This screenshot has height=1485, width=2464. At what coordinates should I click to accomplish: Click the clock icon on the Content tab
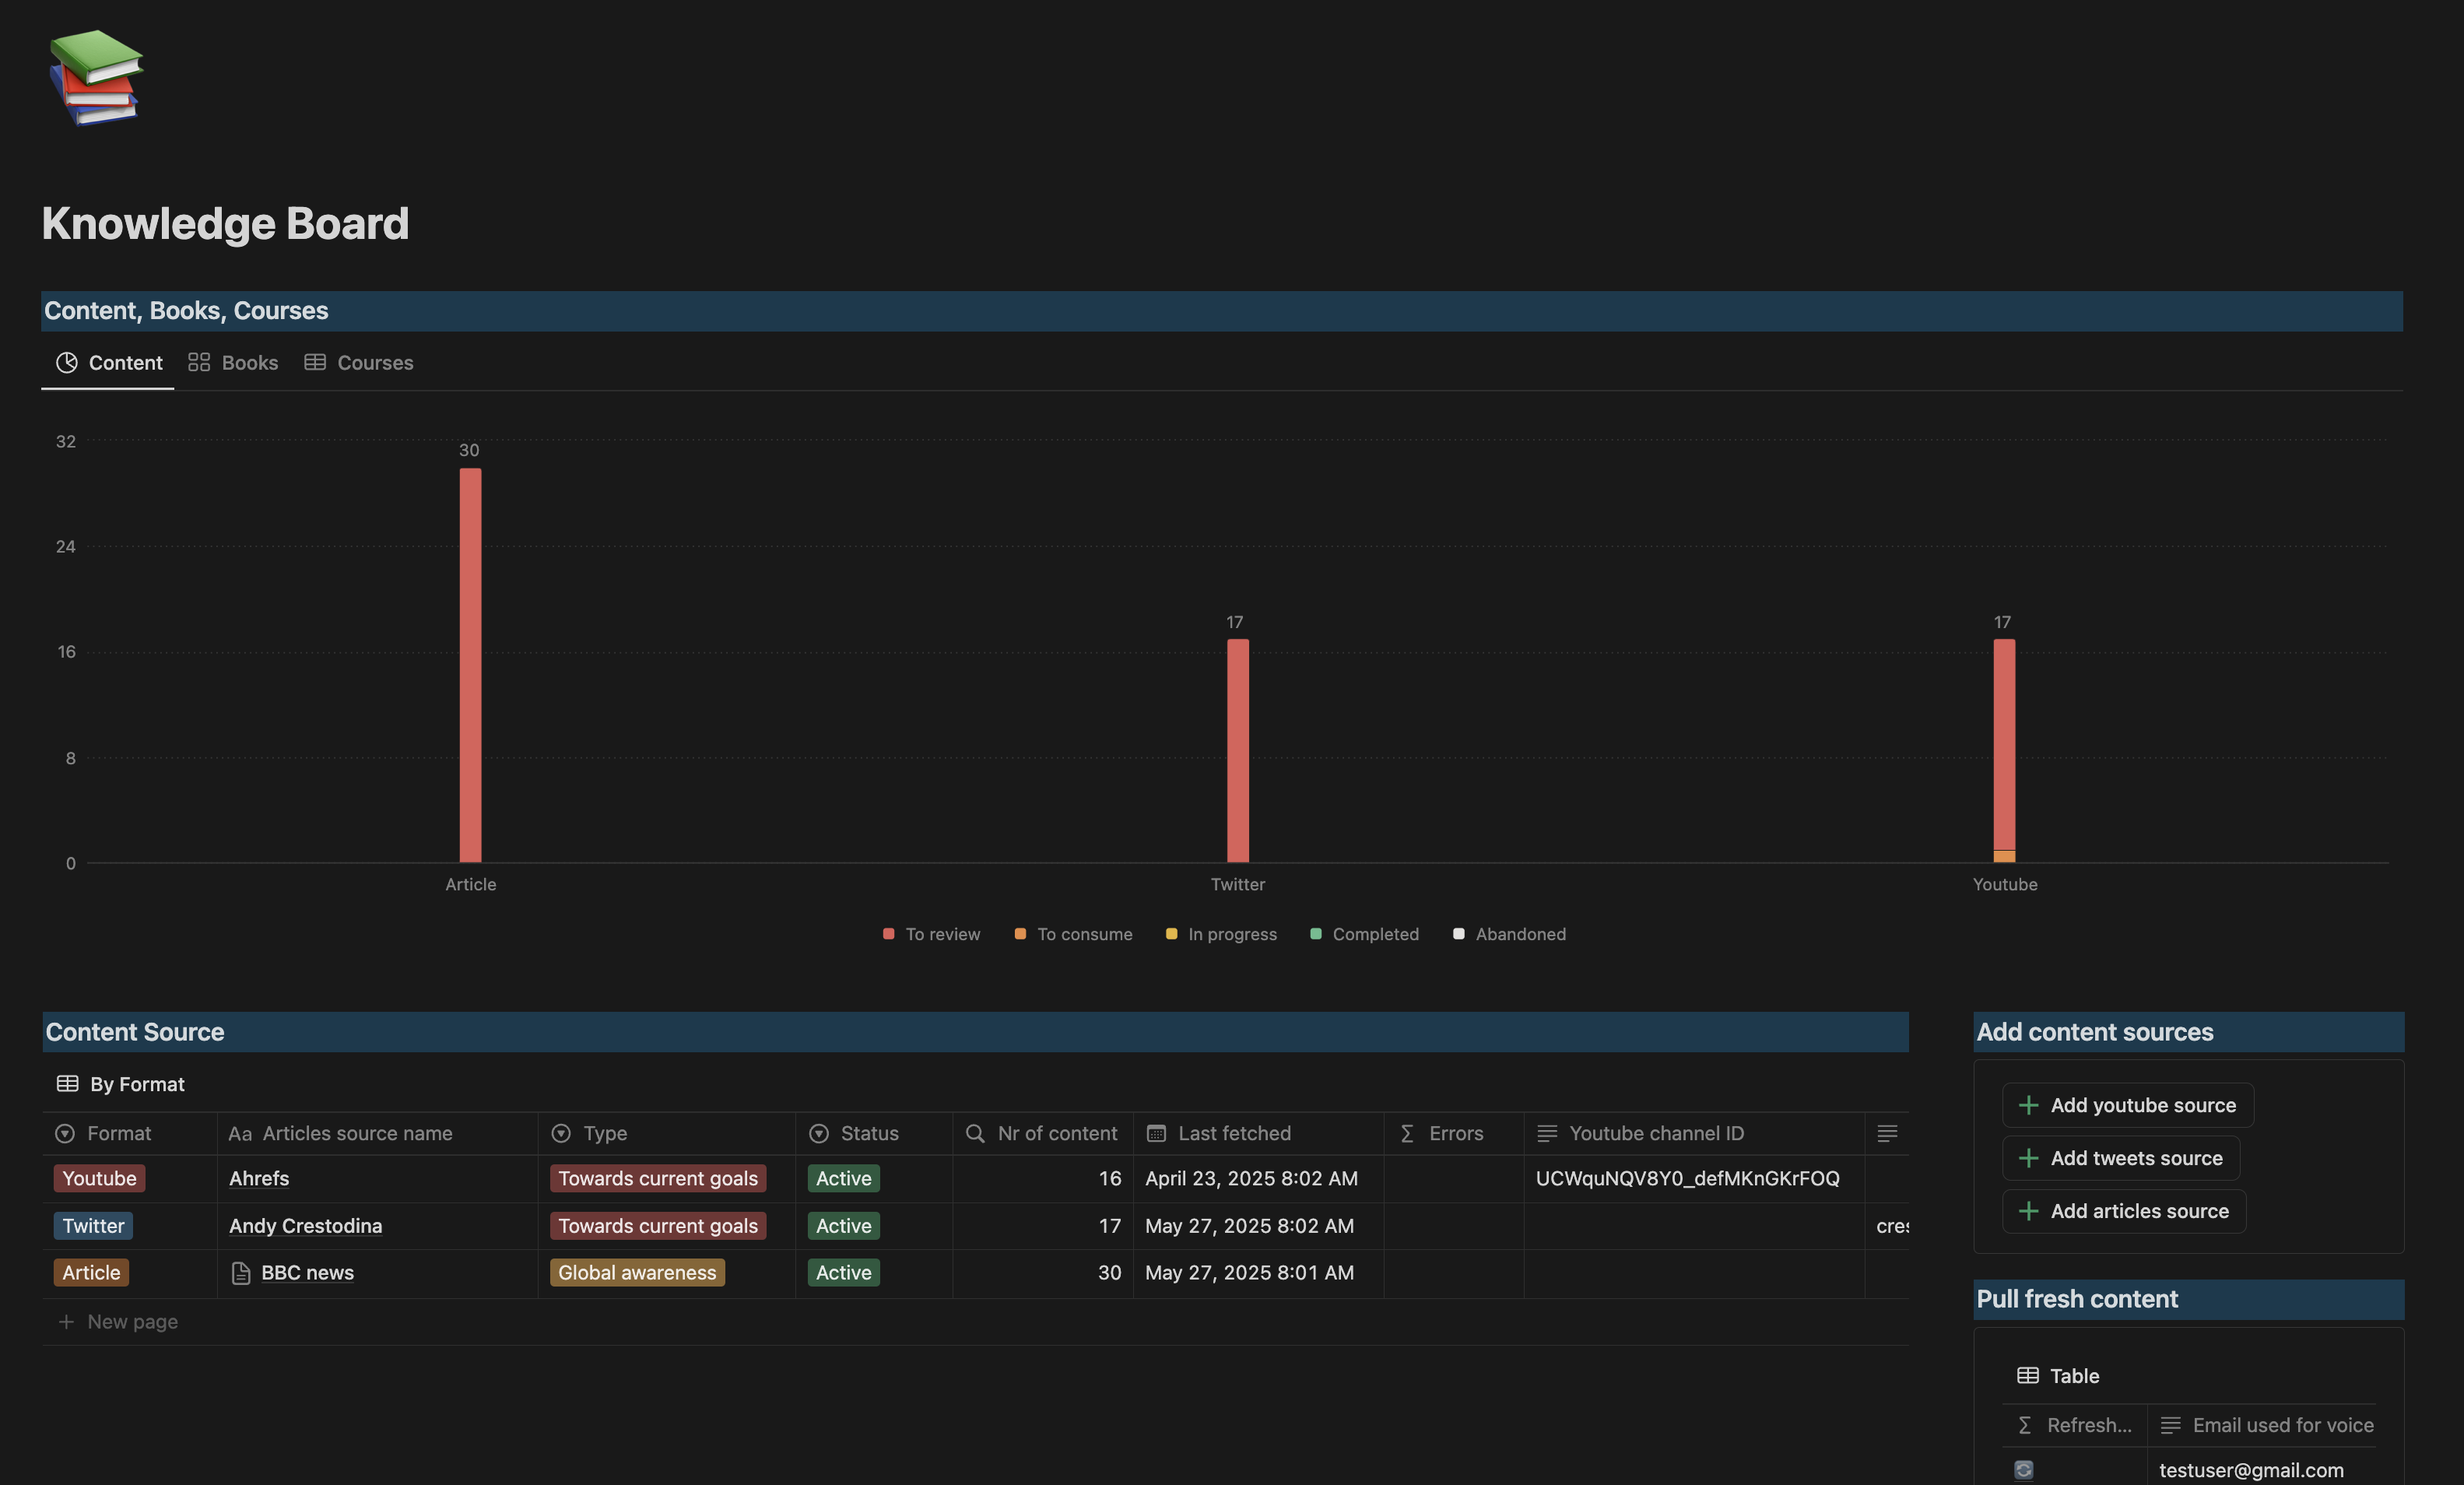pyautogui.click(x=66, y=362)
